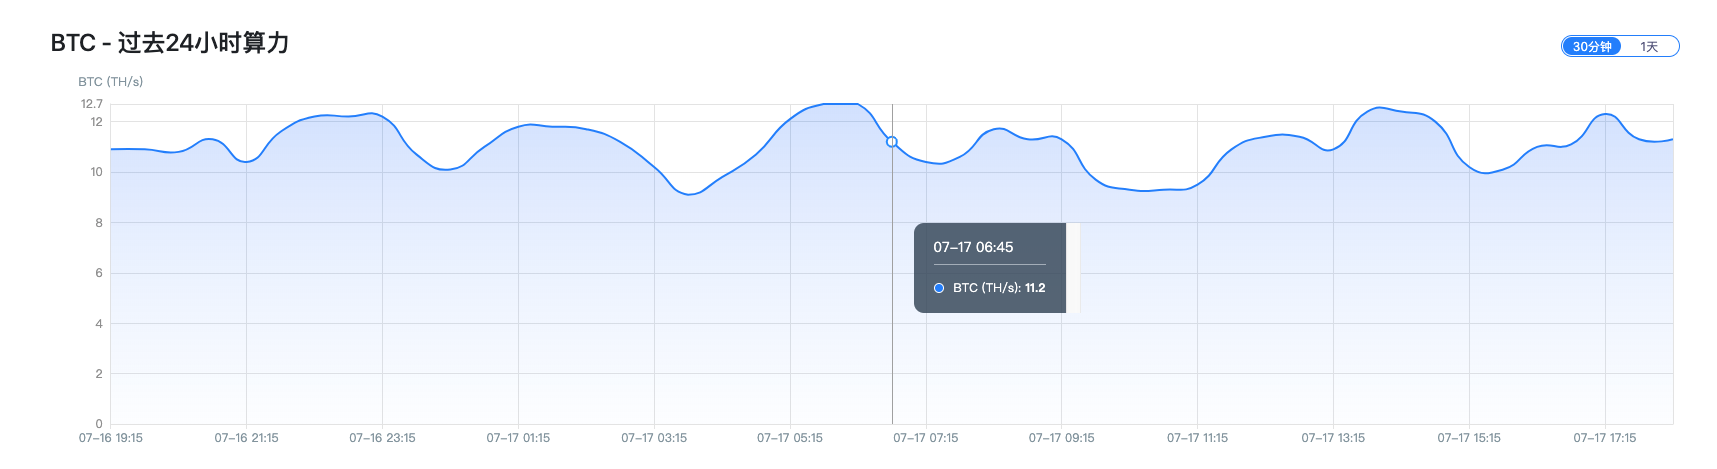The height and width of the screenshot is (469, 1717).
Task: Select x-axis label 07-17 17:15
Action: click(1605, 438)
